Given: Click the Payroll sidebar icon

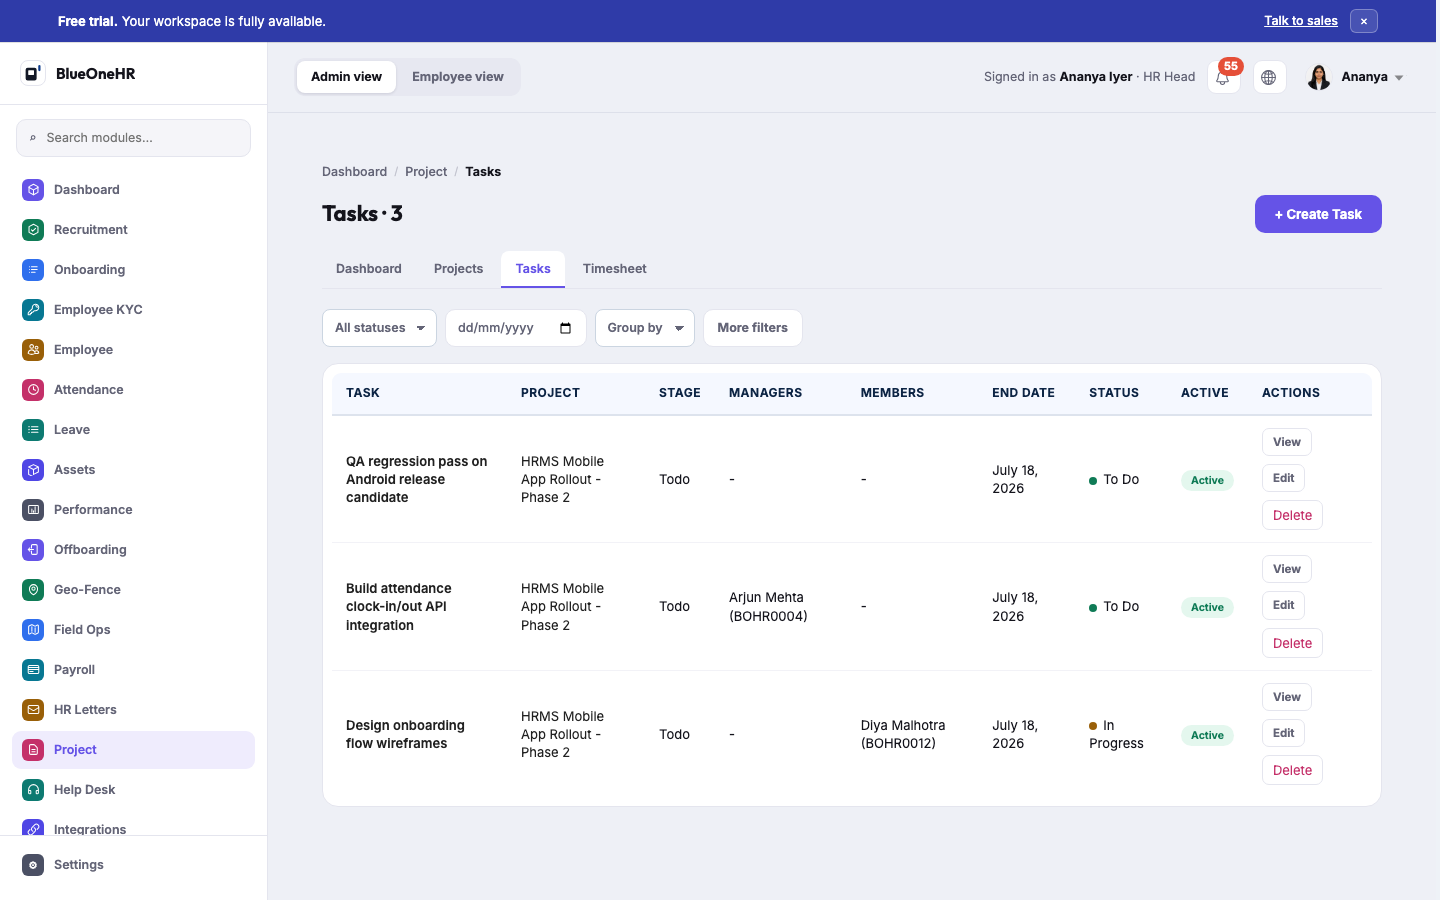Looking at the screenshot, I should [x=33, y=670].
